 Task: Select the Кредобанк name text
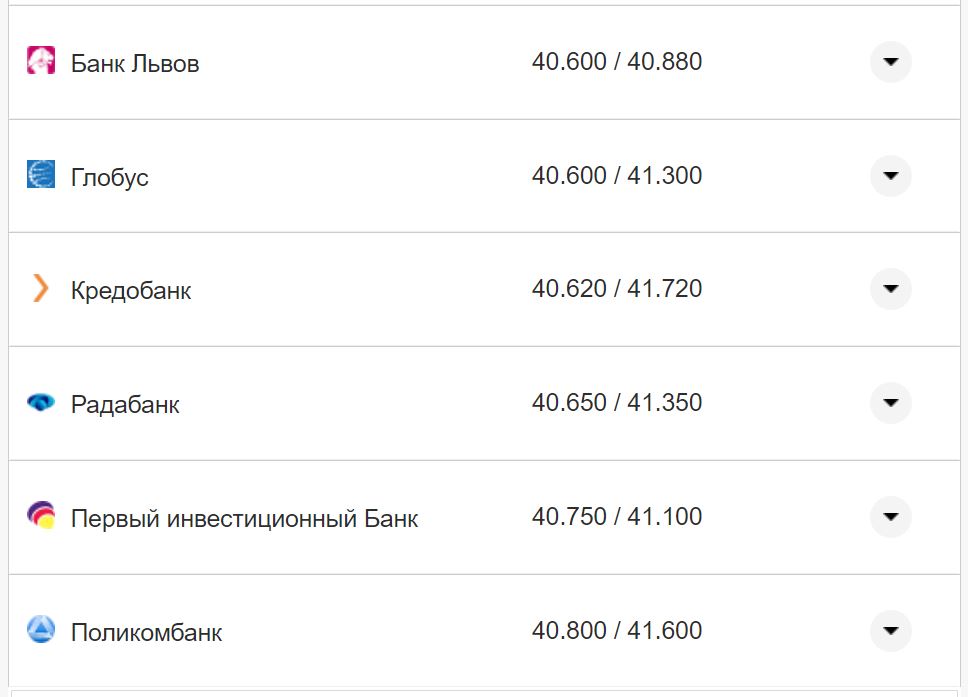pyautogui.click(x=131, y=291)
